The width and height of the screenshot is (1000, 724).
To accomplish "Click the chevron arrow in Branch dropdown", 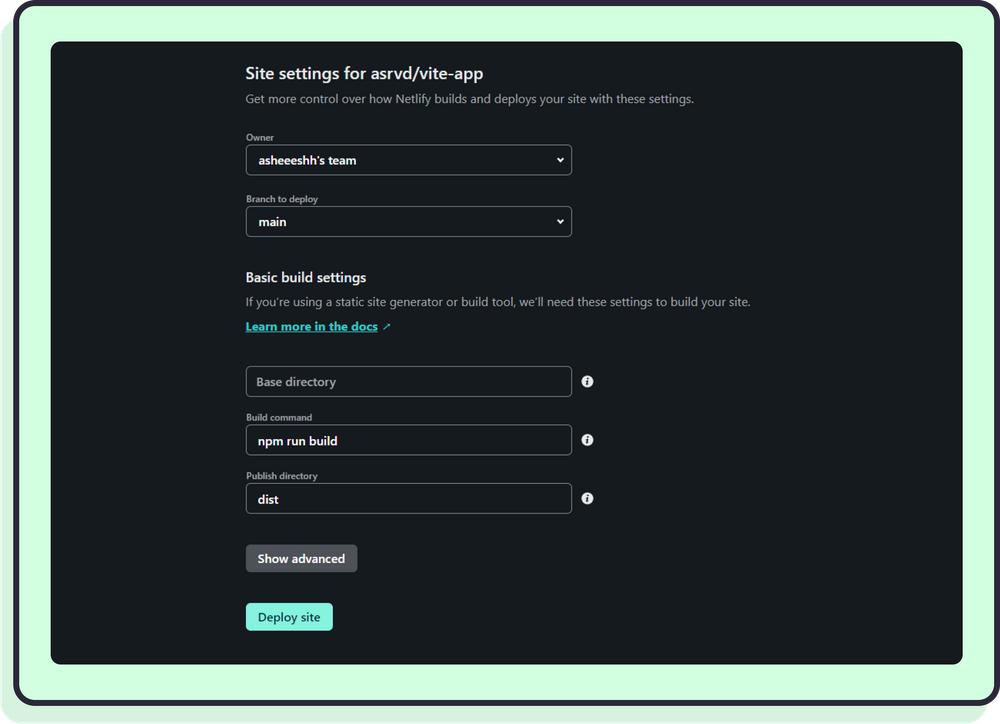I will point(559,222).
